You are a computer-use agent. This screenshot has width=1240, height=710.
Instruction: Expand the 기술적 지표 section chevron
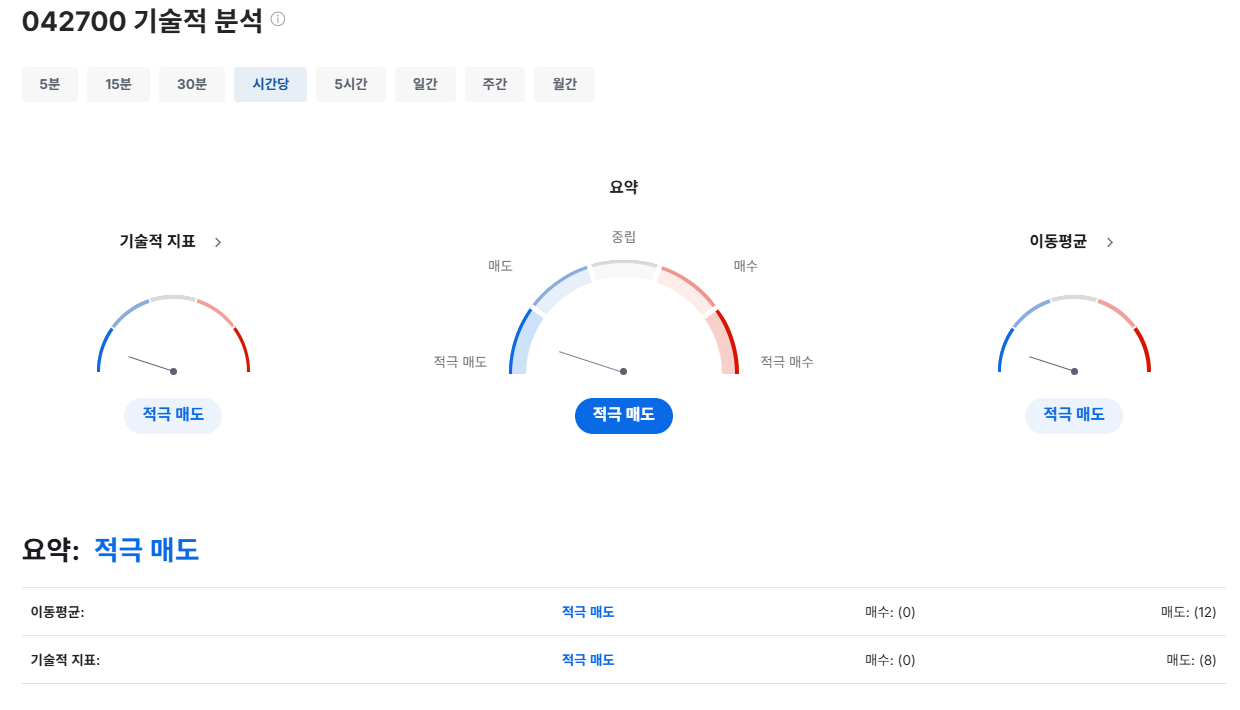point(218,241)
